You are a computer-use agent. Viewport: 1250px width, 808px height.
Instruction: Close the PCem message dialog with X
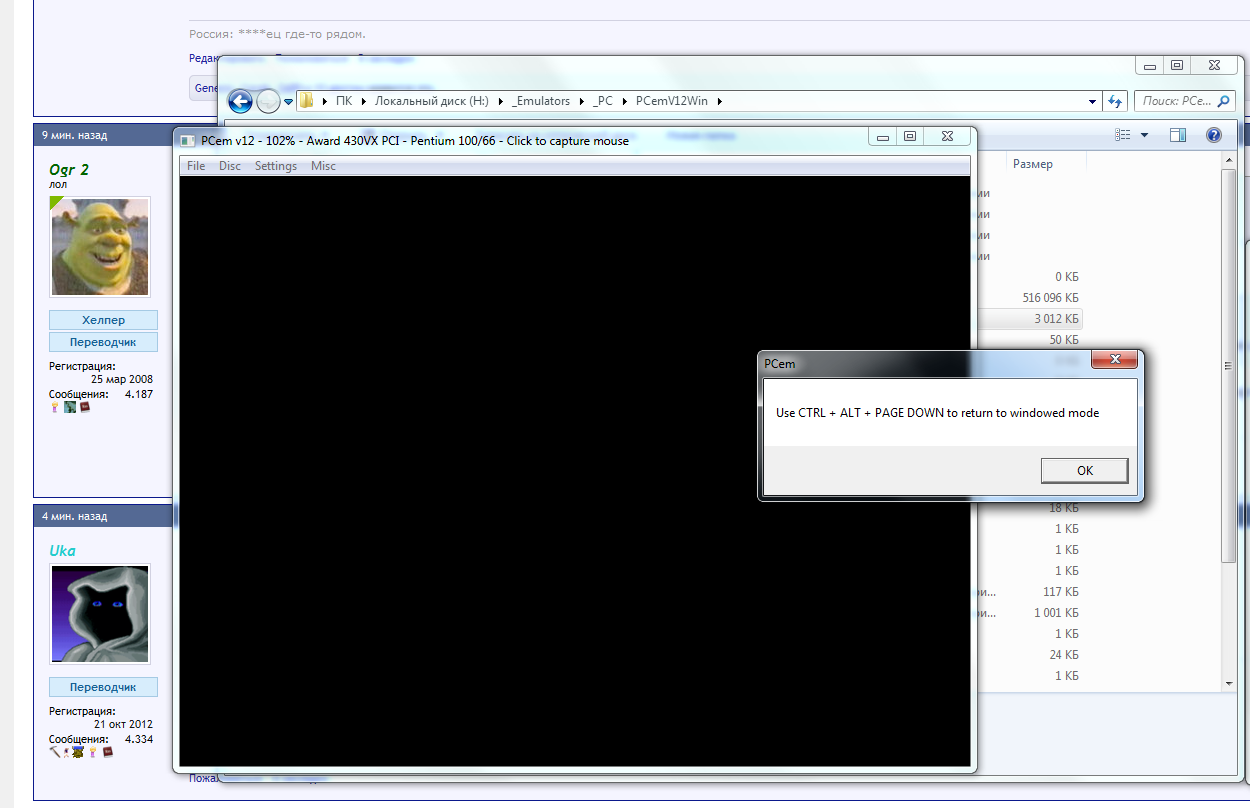click(x=1113, y=361)
